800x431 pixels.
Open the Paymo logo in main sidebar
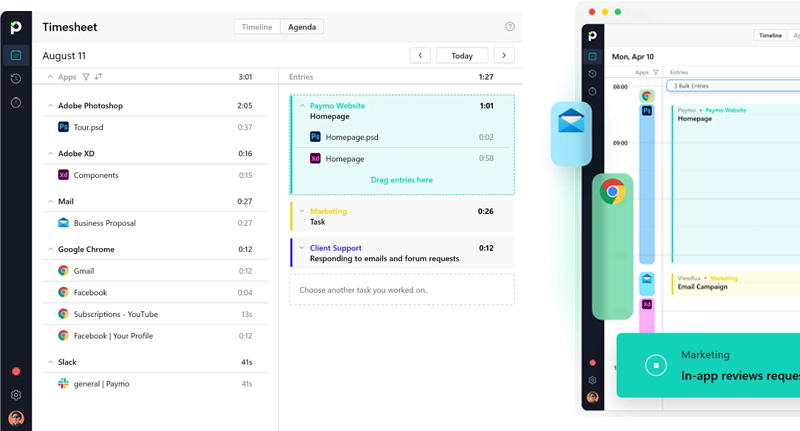coord(16,27)
